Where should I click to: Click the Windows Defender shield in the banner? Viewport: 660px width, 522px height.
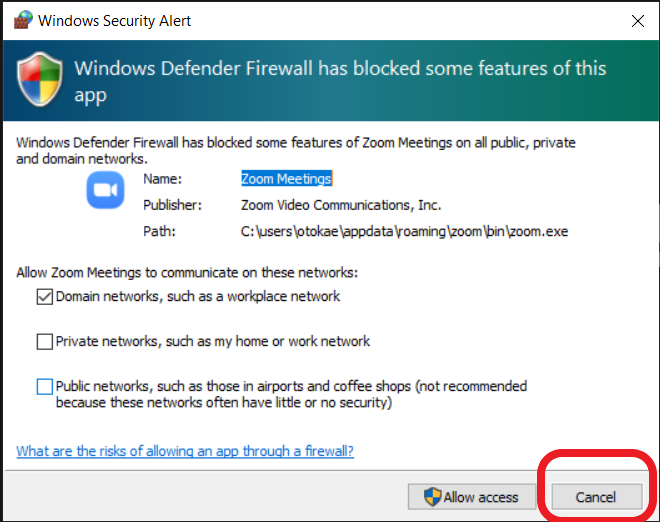tap(40, 79)
